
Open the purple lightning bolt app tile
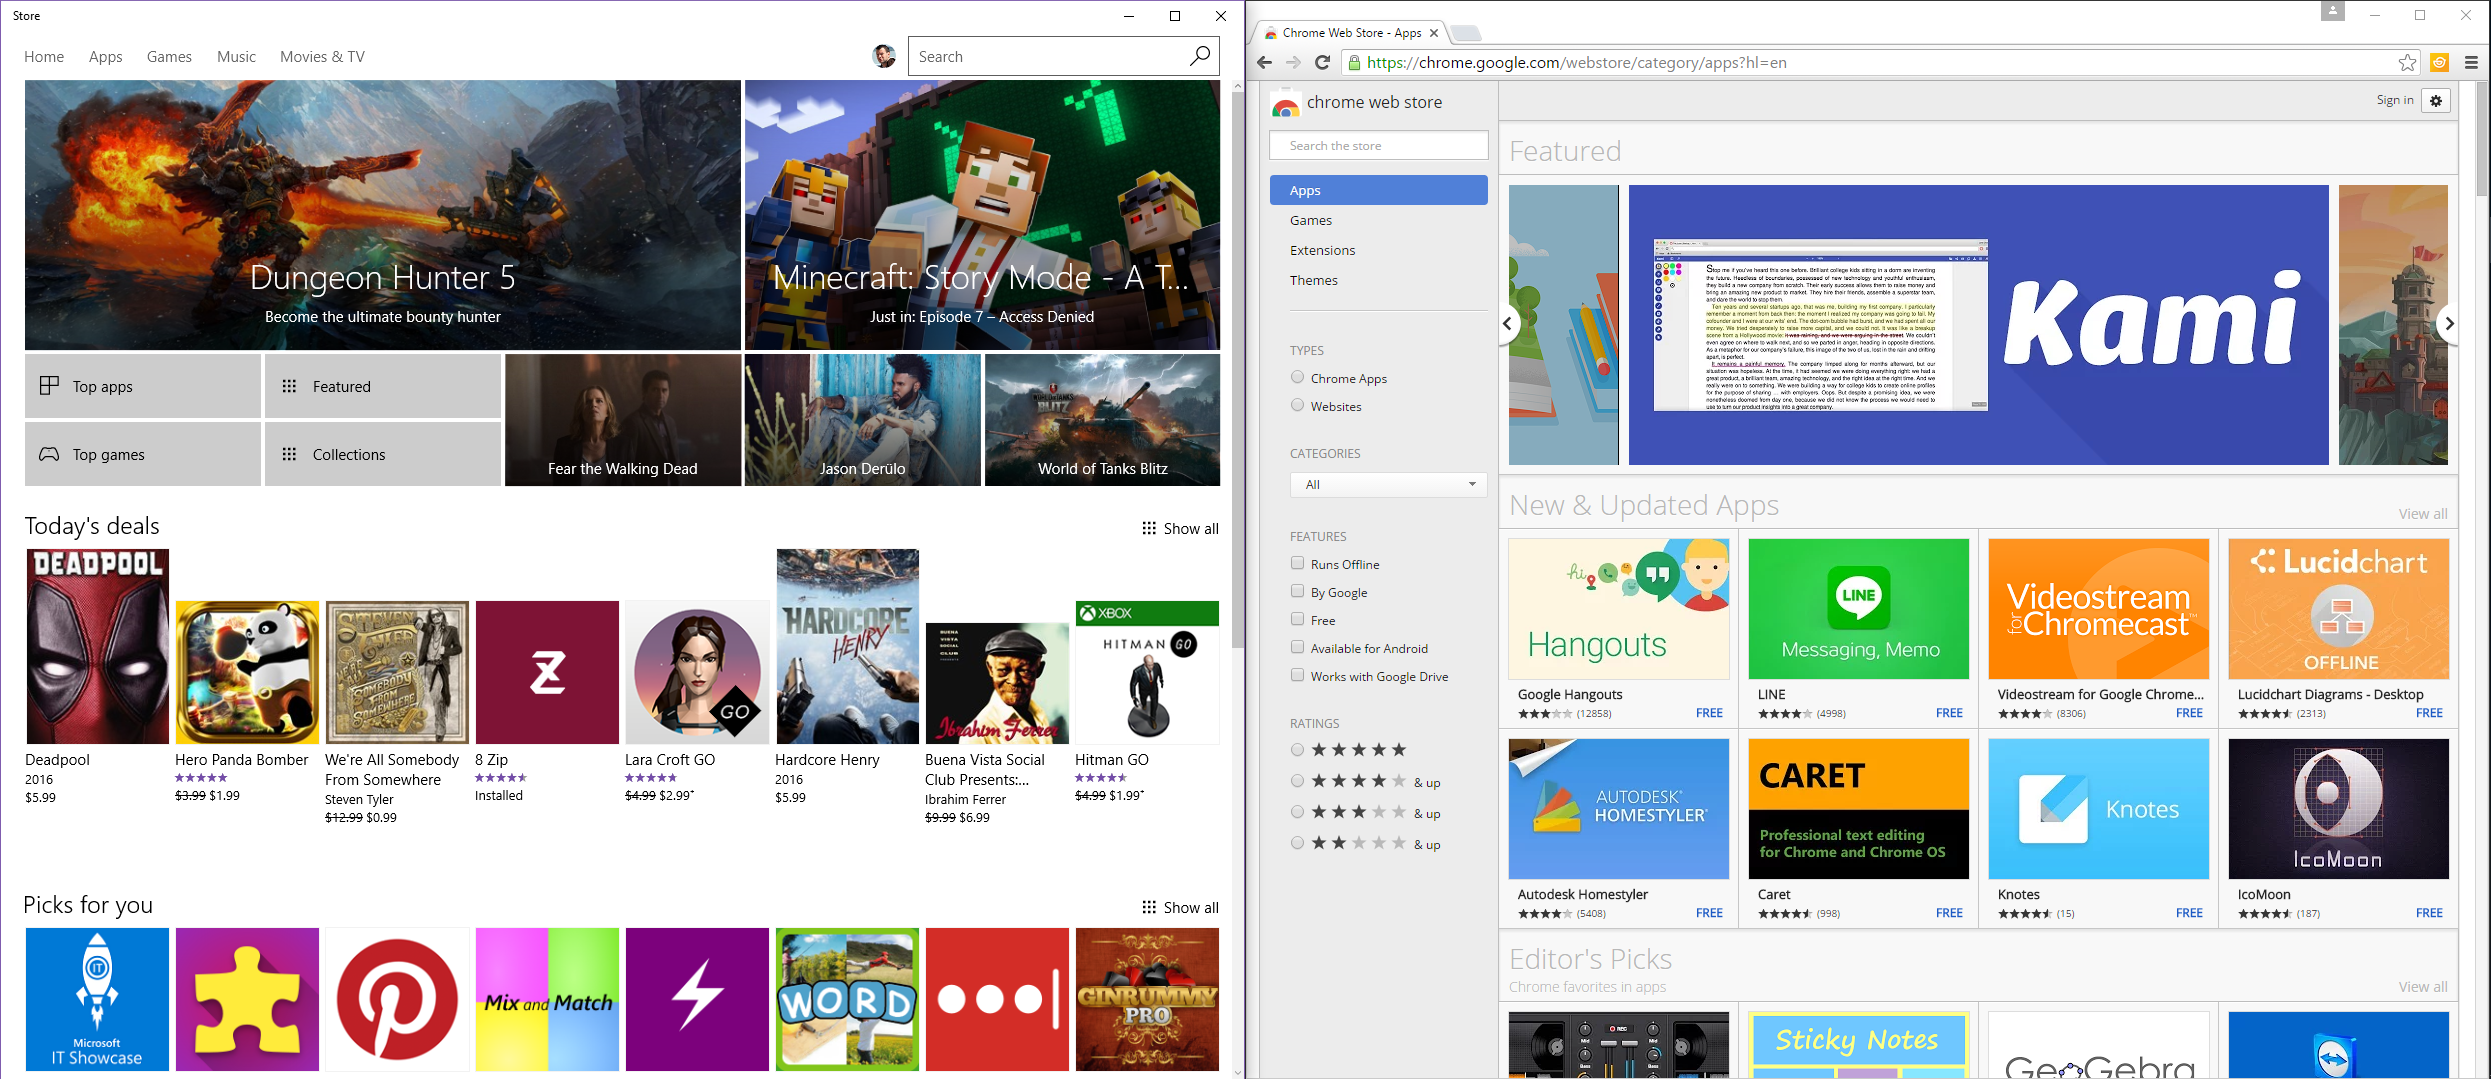coord(697,999)
